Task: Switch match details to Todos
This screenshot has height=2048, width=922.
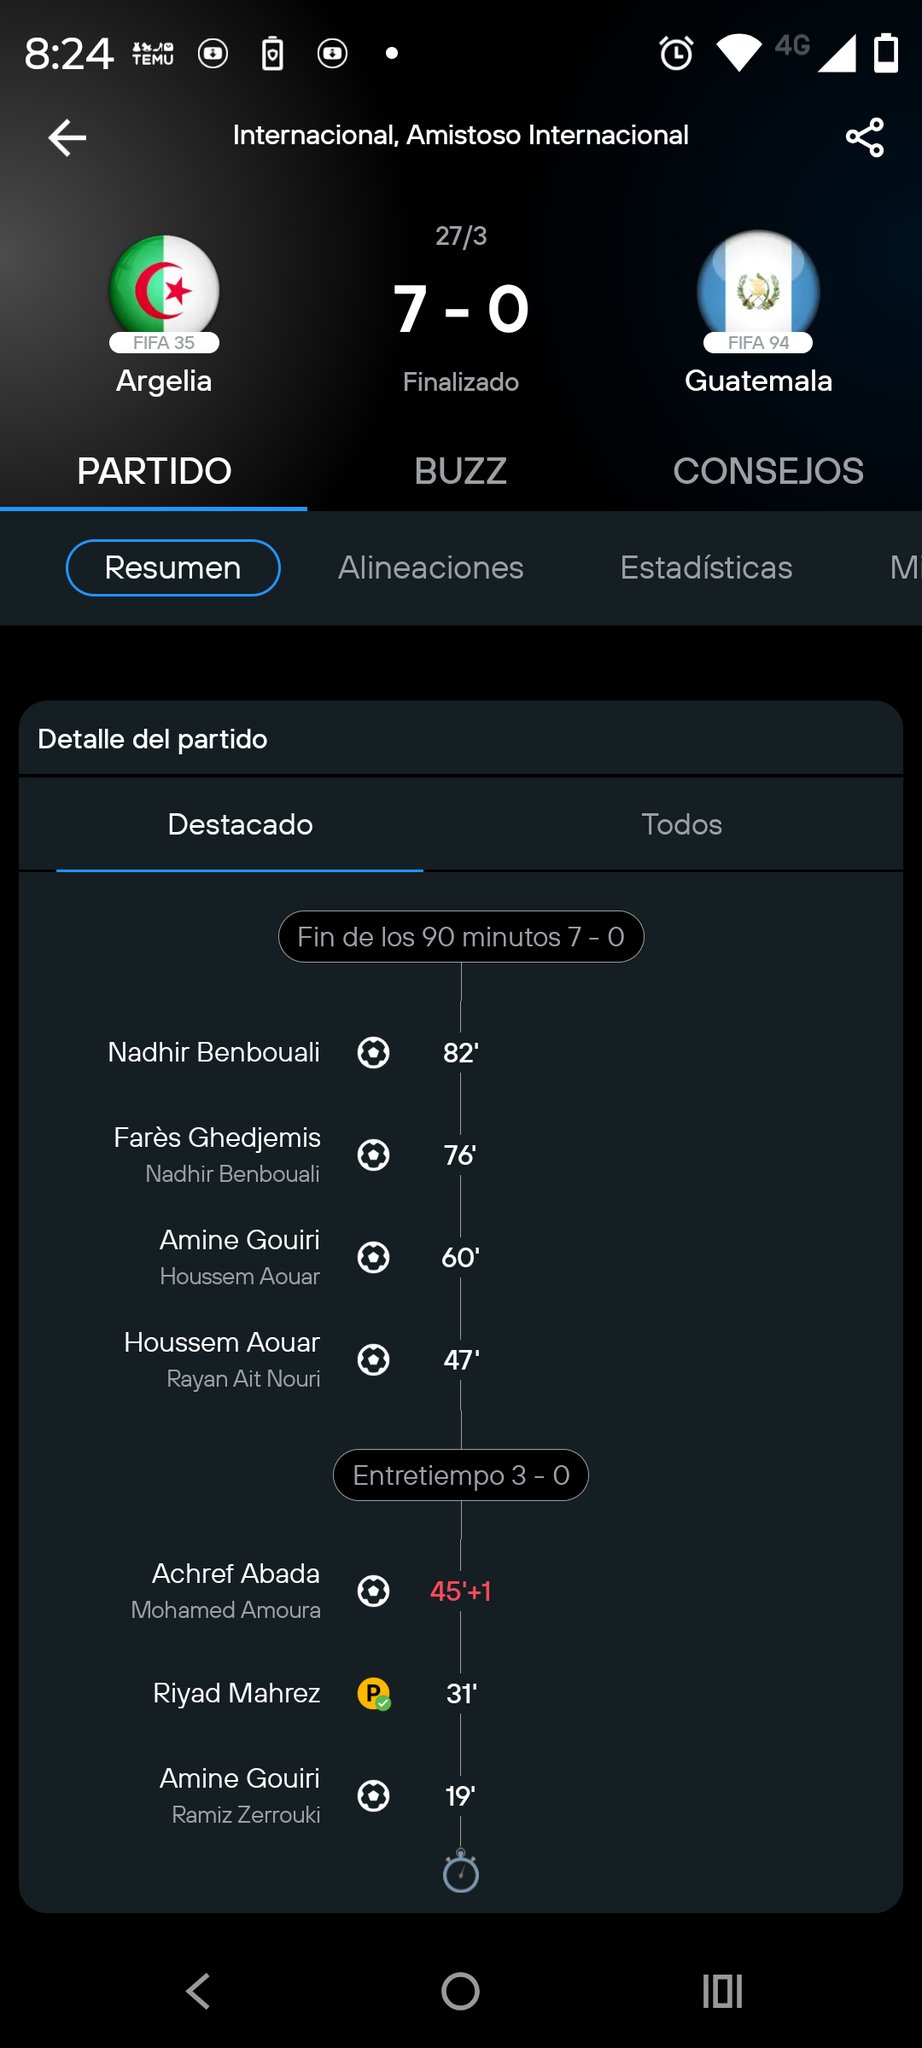Action: click(x=681, y=824)
